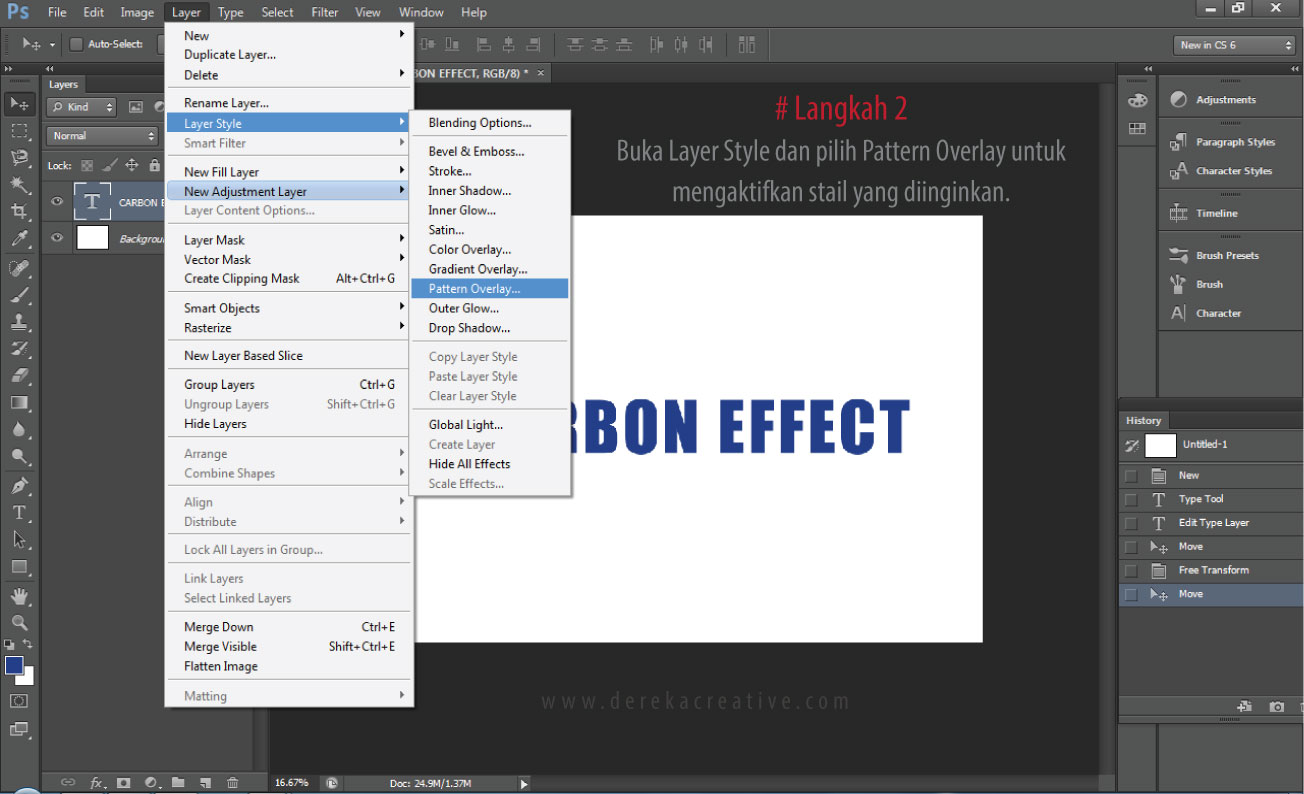Select the Free Transform history state
This screenshot has height=794, width=1304.
(x=1213, y=570)
